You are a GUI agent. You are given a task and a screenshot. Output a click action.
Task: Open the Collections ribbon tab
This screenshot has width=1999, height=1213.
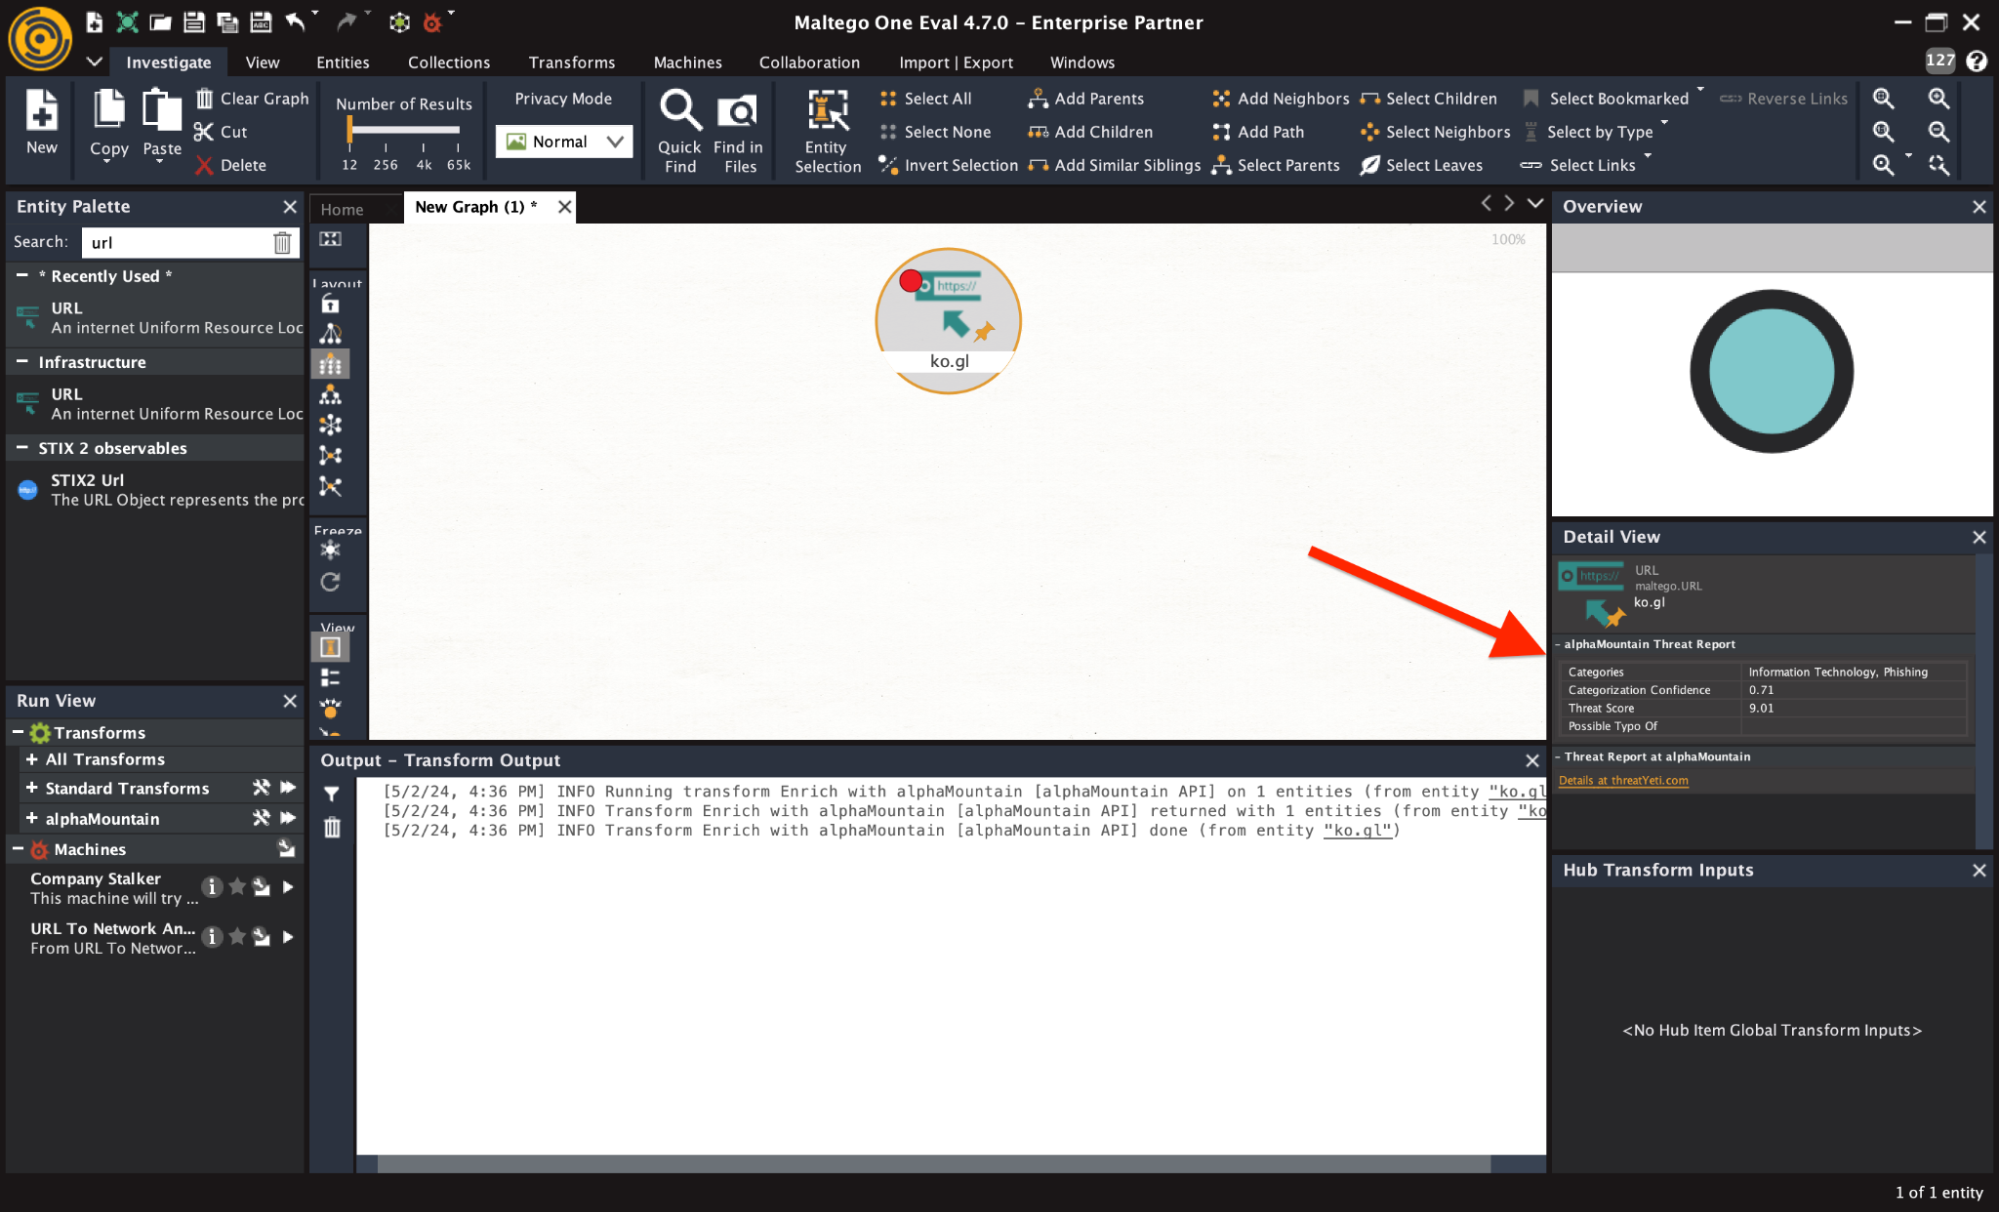(449, 62)
